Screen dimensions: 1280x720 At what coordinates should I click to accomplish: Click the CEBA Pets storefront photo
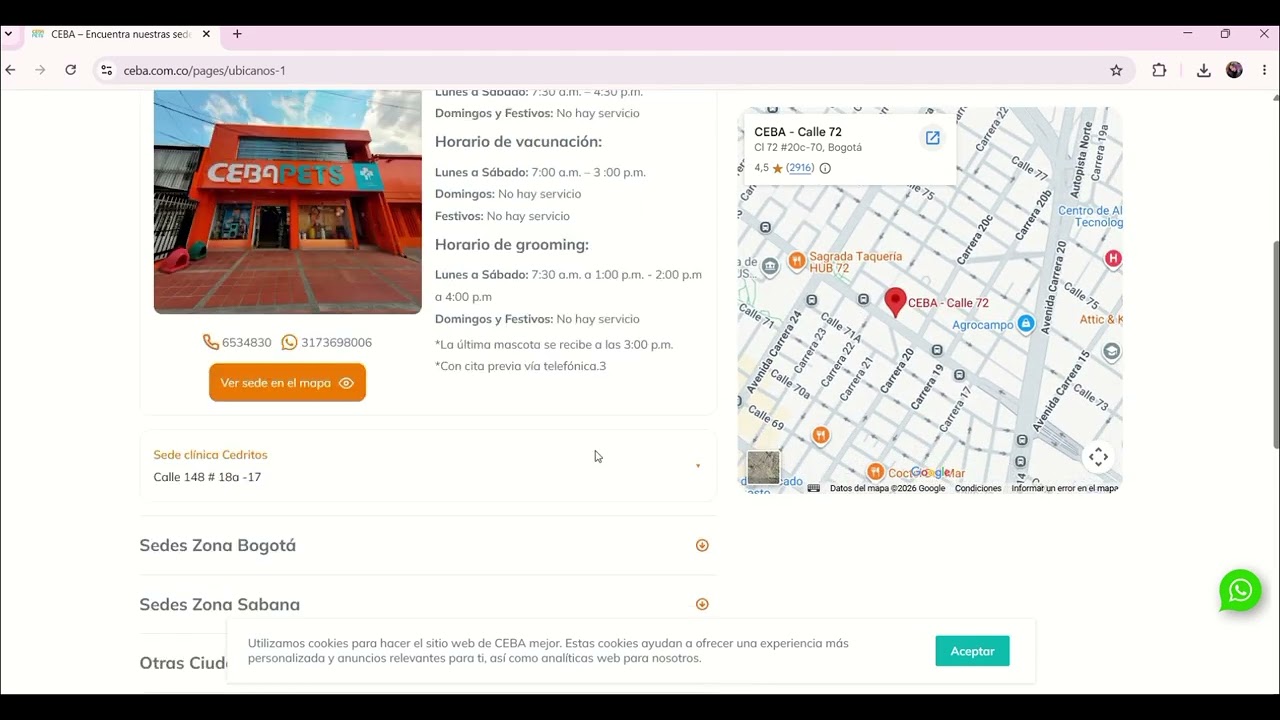click(288, 202)
